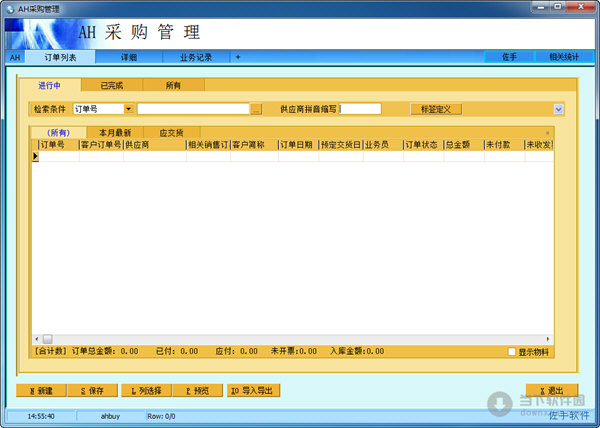Close the filter tab via small x
The width and height of the screenshot is (600, 428).
click(548, 133)
